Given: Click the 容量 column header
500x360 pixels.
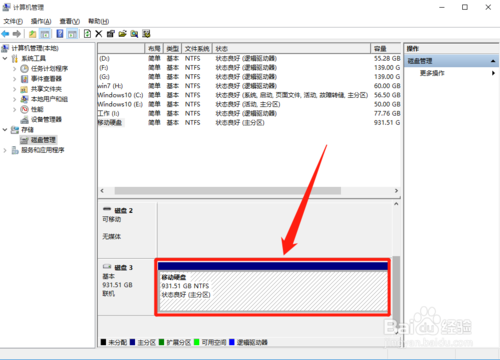Looking at the screenshot, I should [x=386, y=49].
